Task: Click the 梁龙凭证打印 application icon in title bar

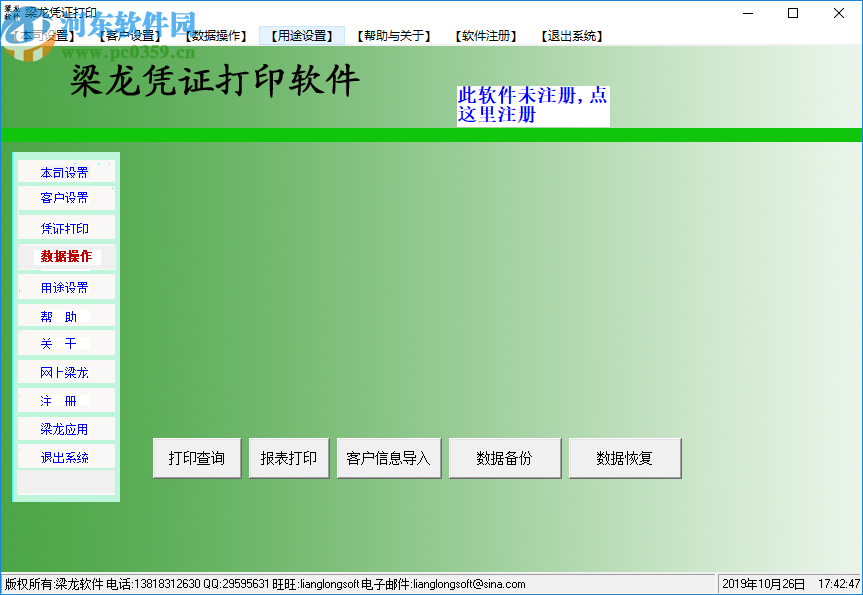Action: click(10, 11)
